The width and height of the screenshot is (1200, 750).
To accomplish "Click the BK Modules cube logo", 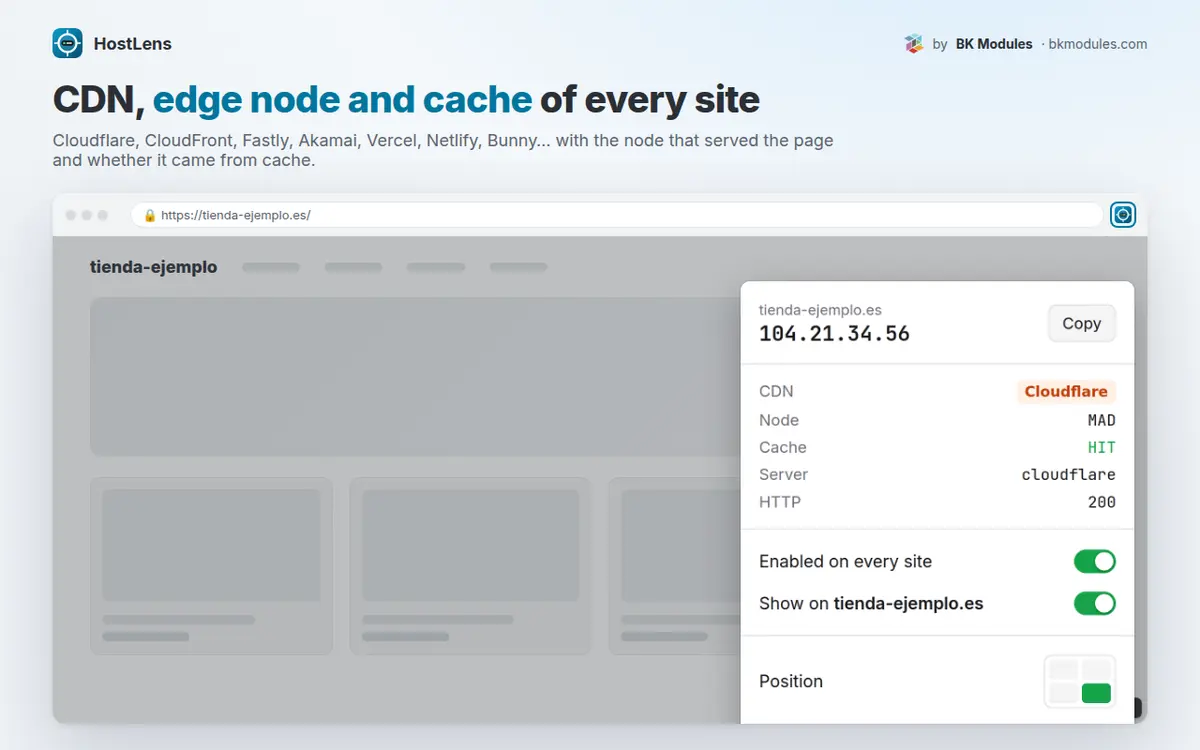I will [x=913, y=44].
